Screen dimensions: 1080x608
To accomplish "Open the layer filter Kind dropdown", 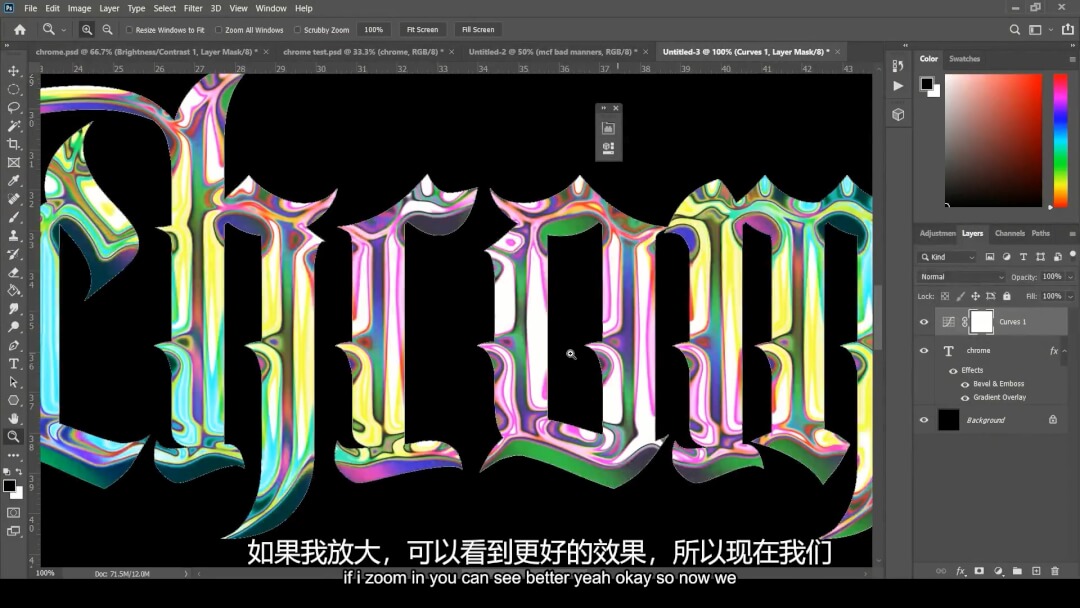I will coord(947,257).
